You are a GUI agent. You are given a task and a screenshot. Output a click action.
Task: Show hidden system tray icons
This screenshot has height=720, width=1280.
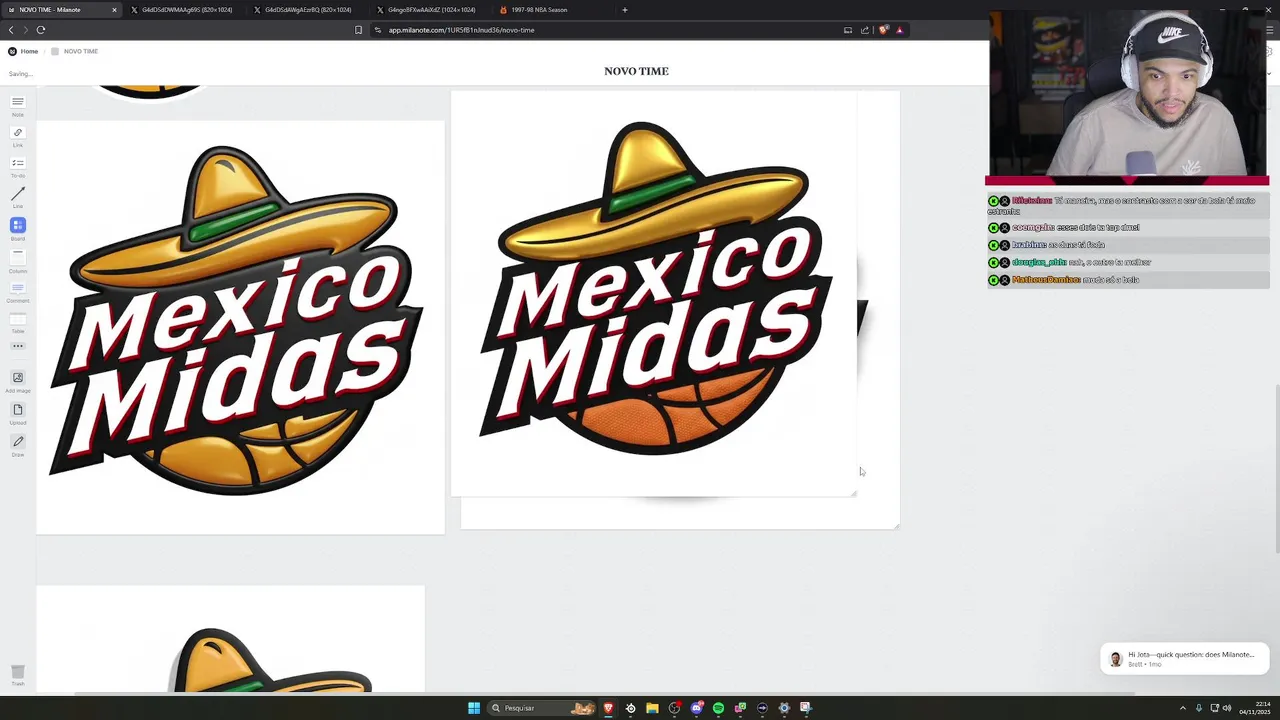click(1183, 708)
